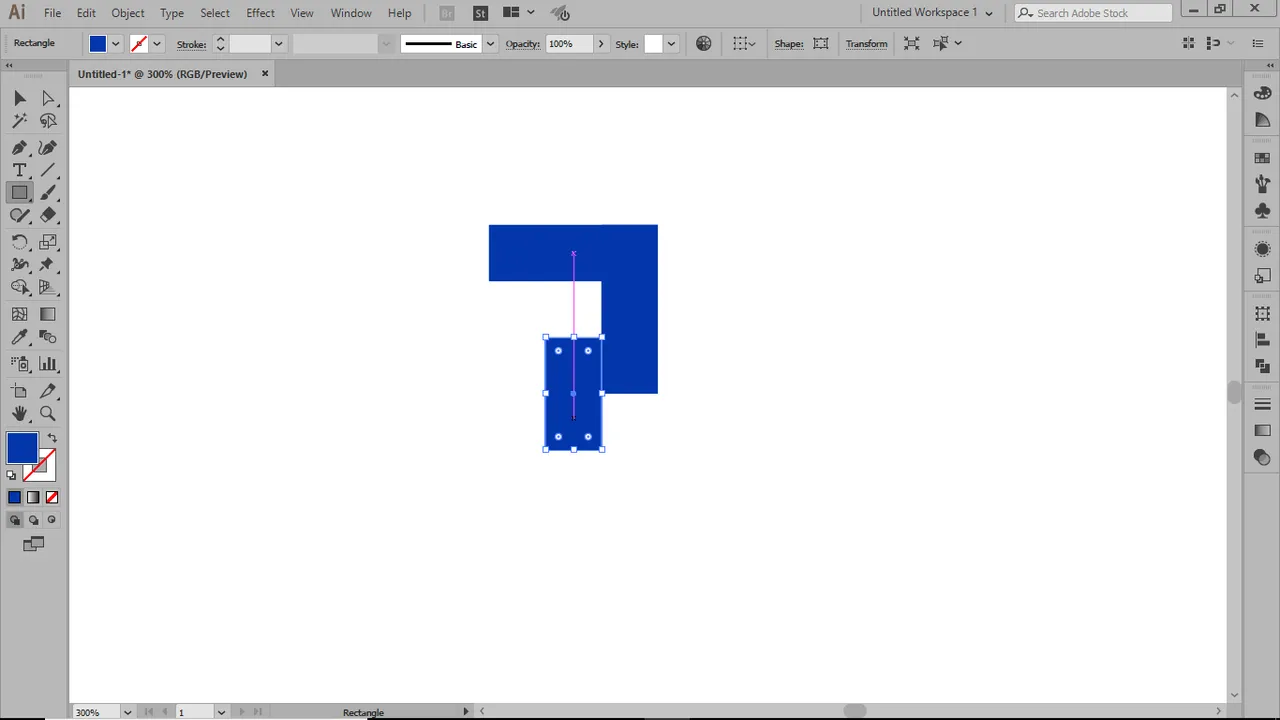Select the Width (warp) tool
The width and height of the screenshot is (1280, 720).
tap(20, 265)
